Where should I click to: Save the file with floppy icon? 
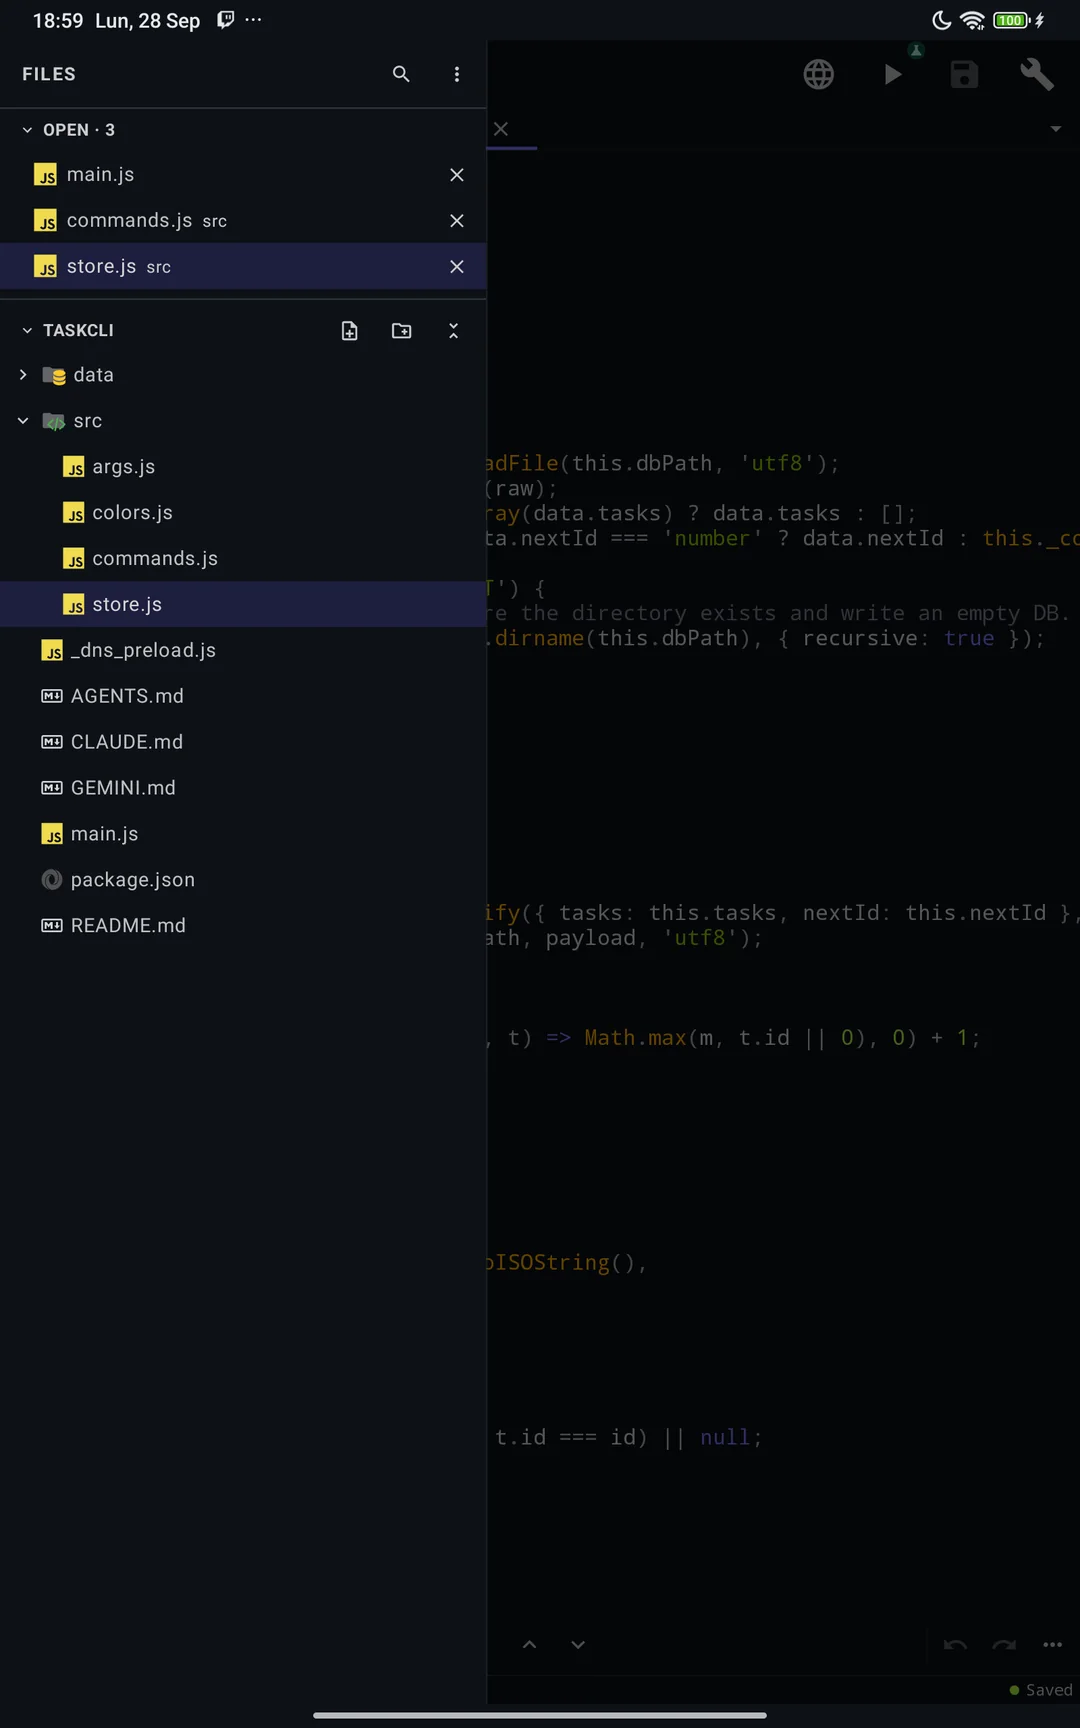[964, 74]
